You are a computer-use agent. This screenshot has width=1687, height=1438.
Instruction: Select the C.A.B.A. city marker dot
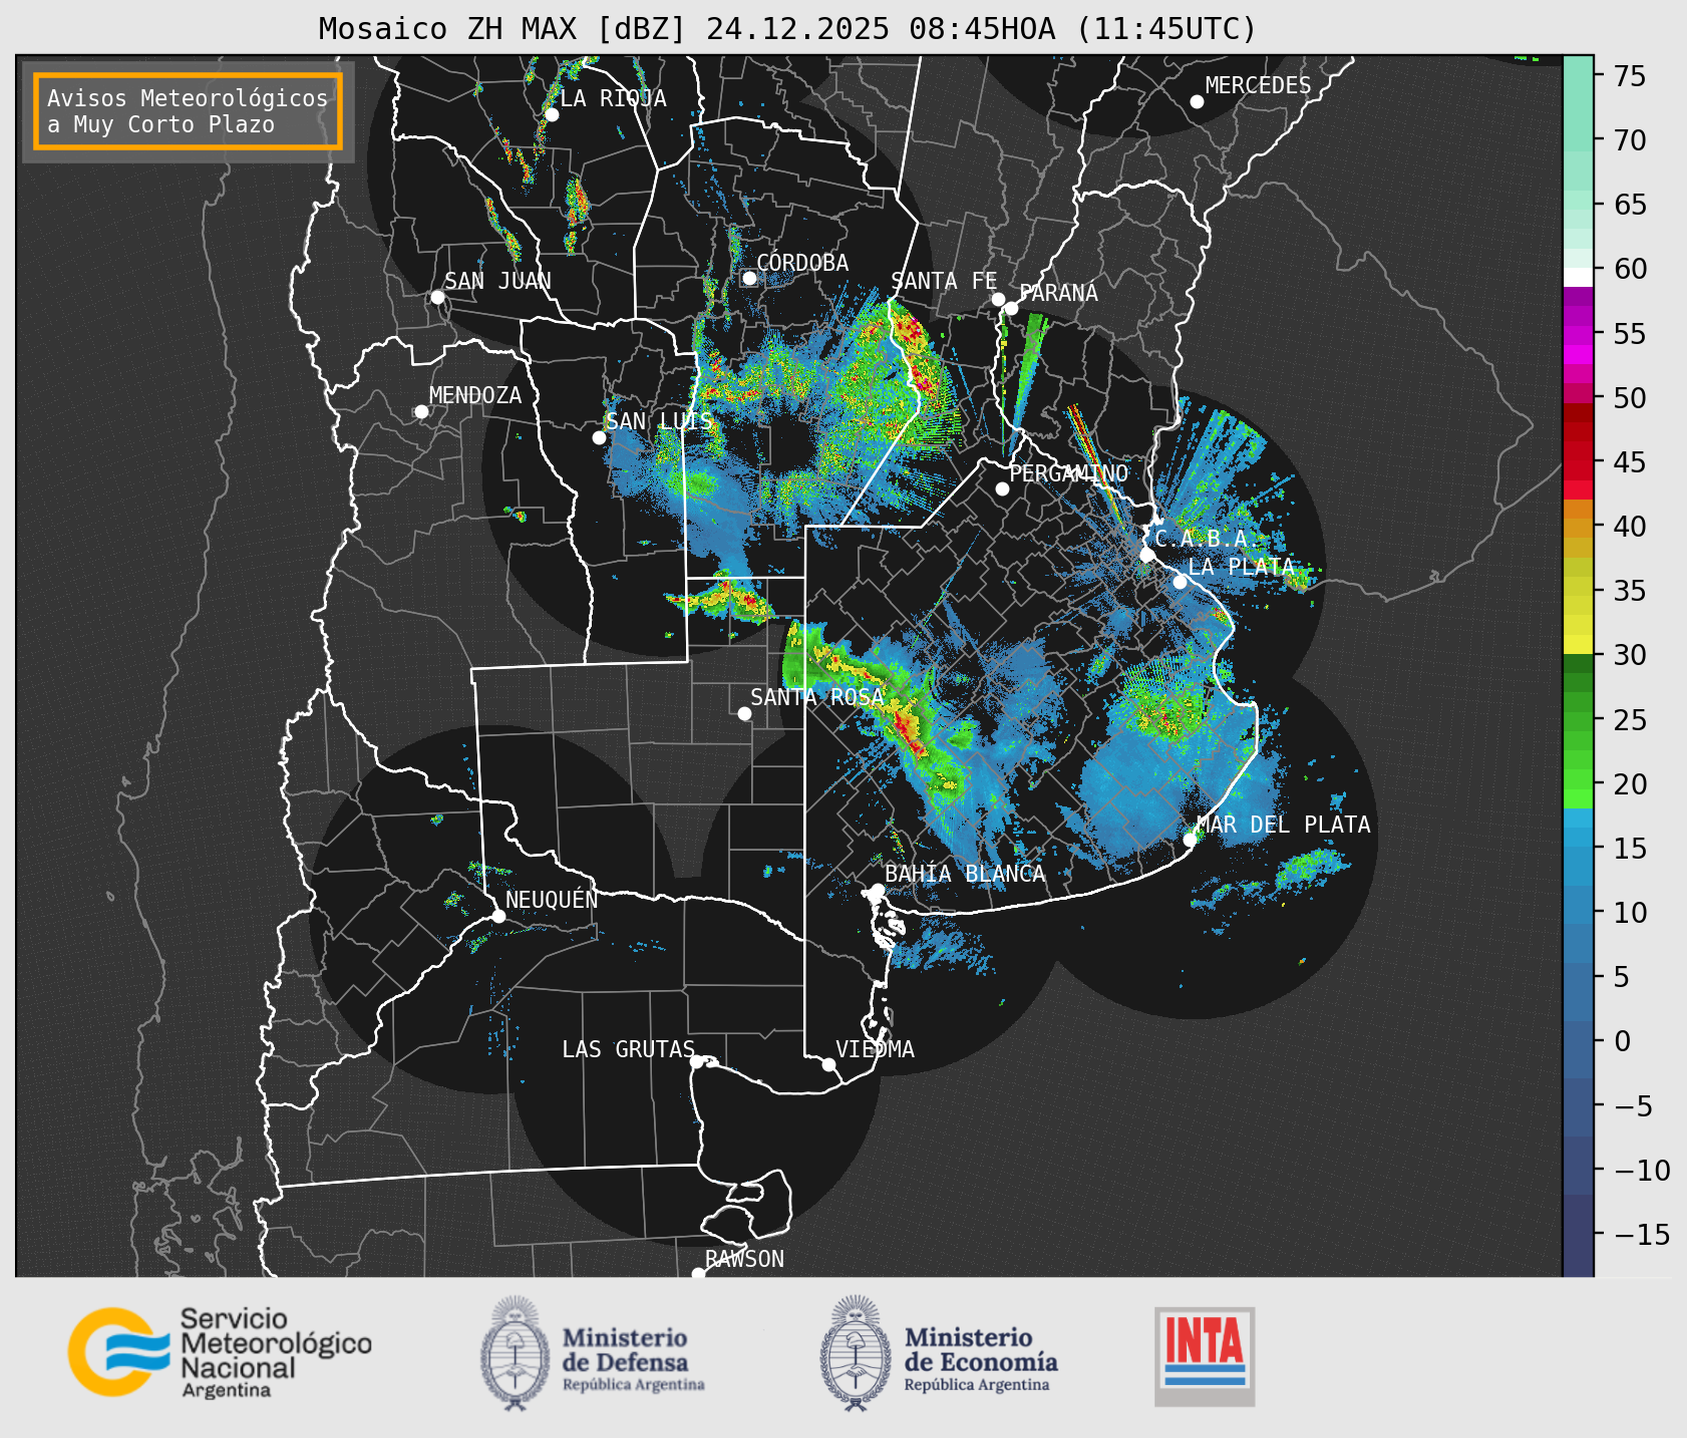click(1147, 555)
